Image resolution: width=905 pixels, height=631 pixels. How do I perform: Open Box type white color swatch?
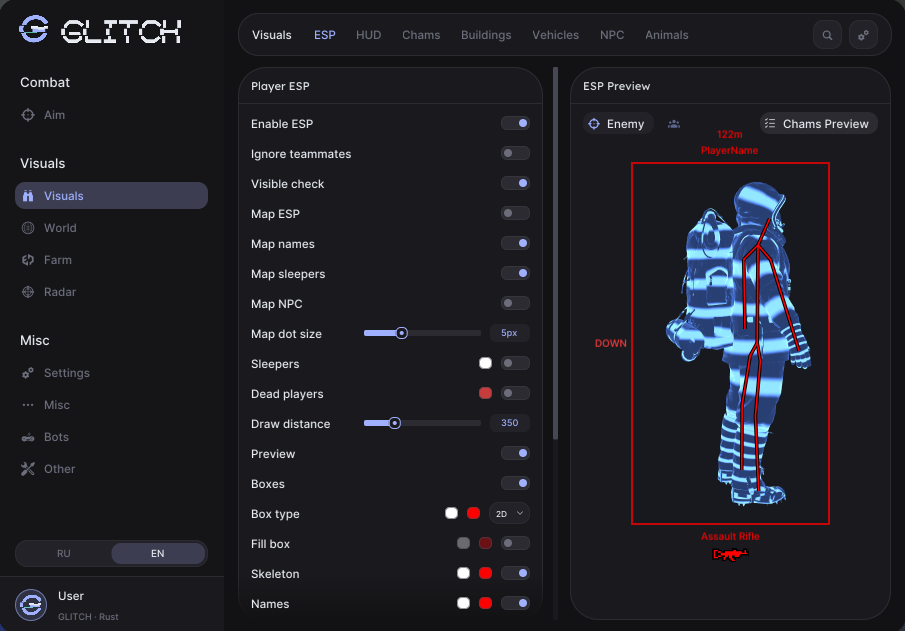click(x=451, y=513)
